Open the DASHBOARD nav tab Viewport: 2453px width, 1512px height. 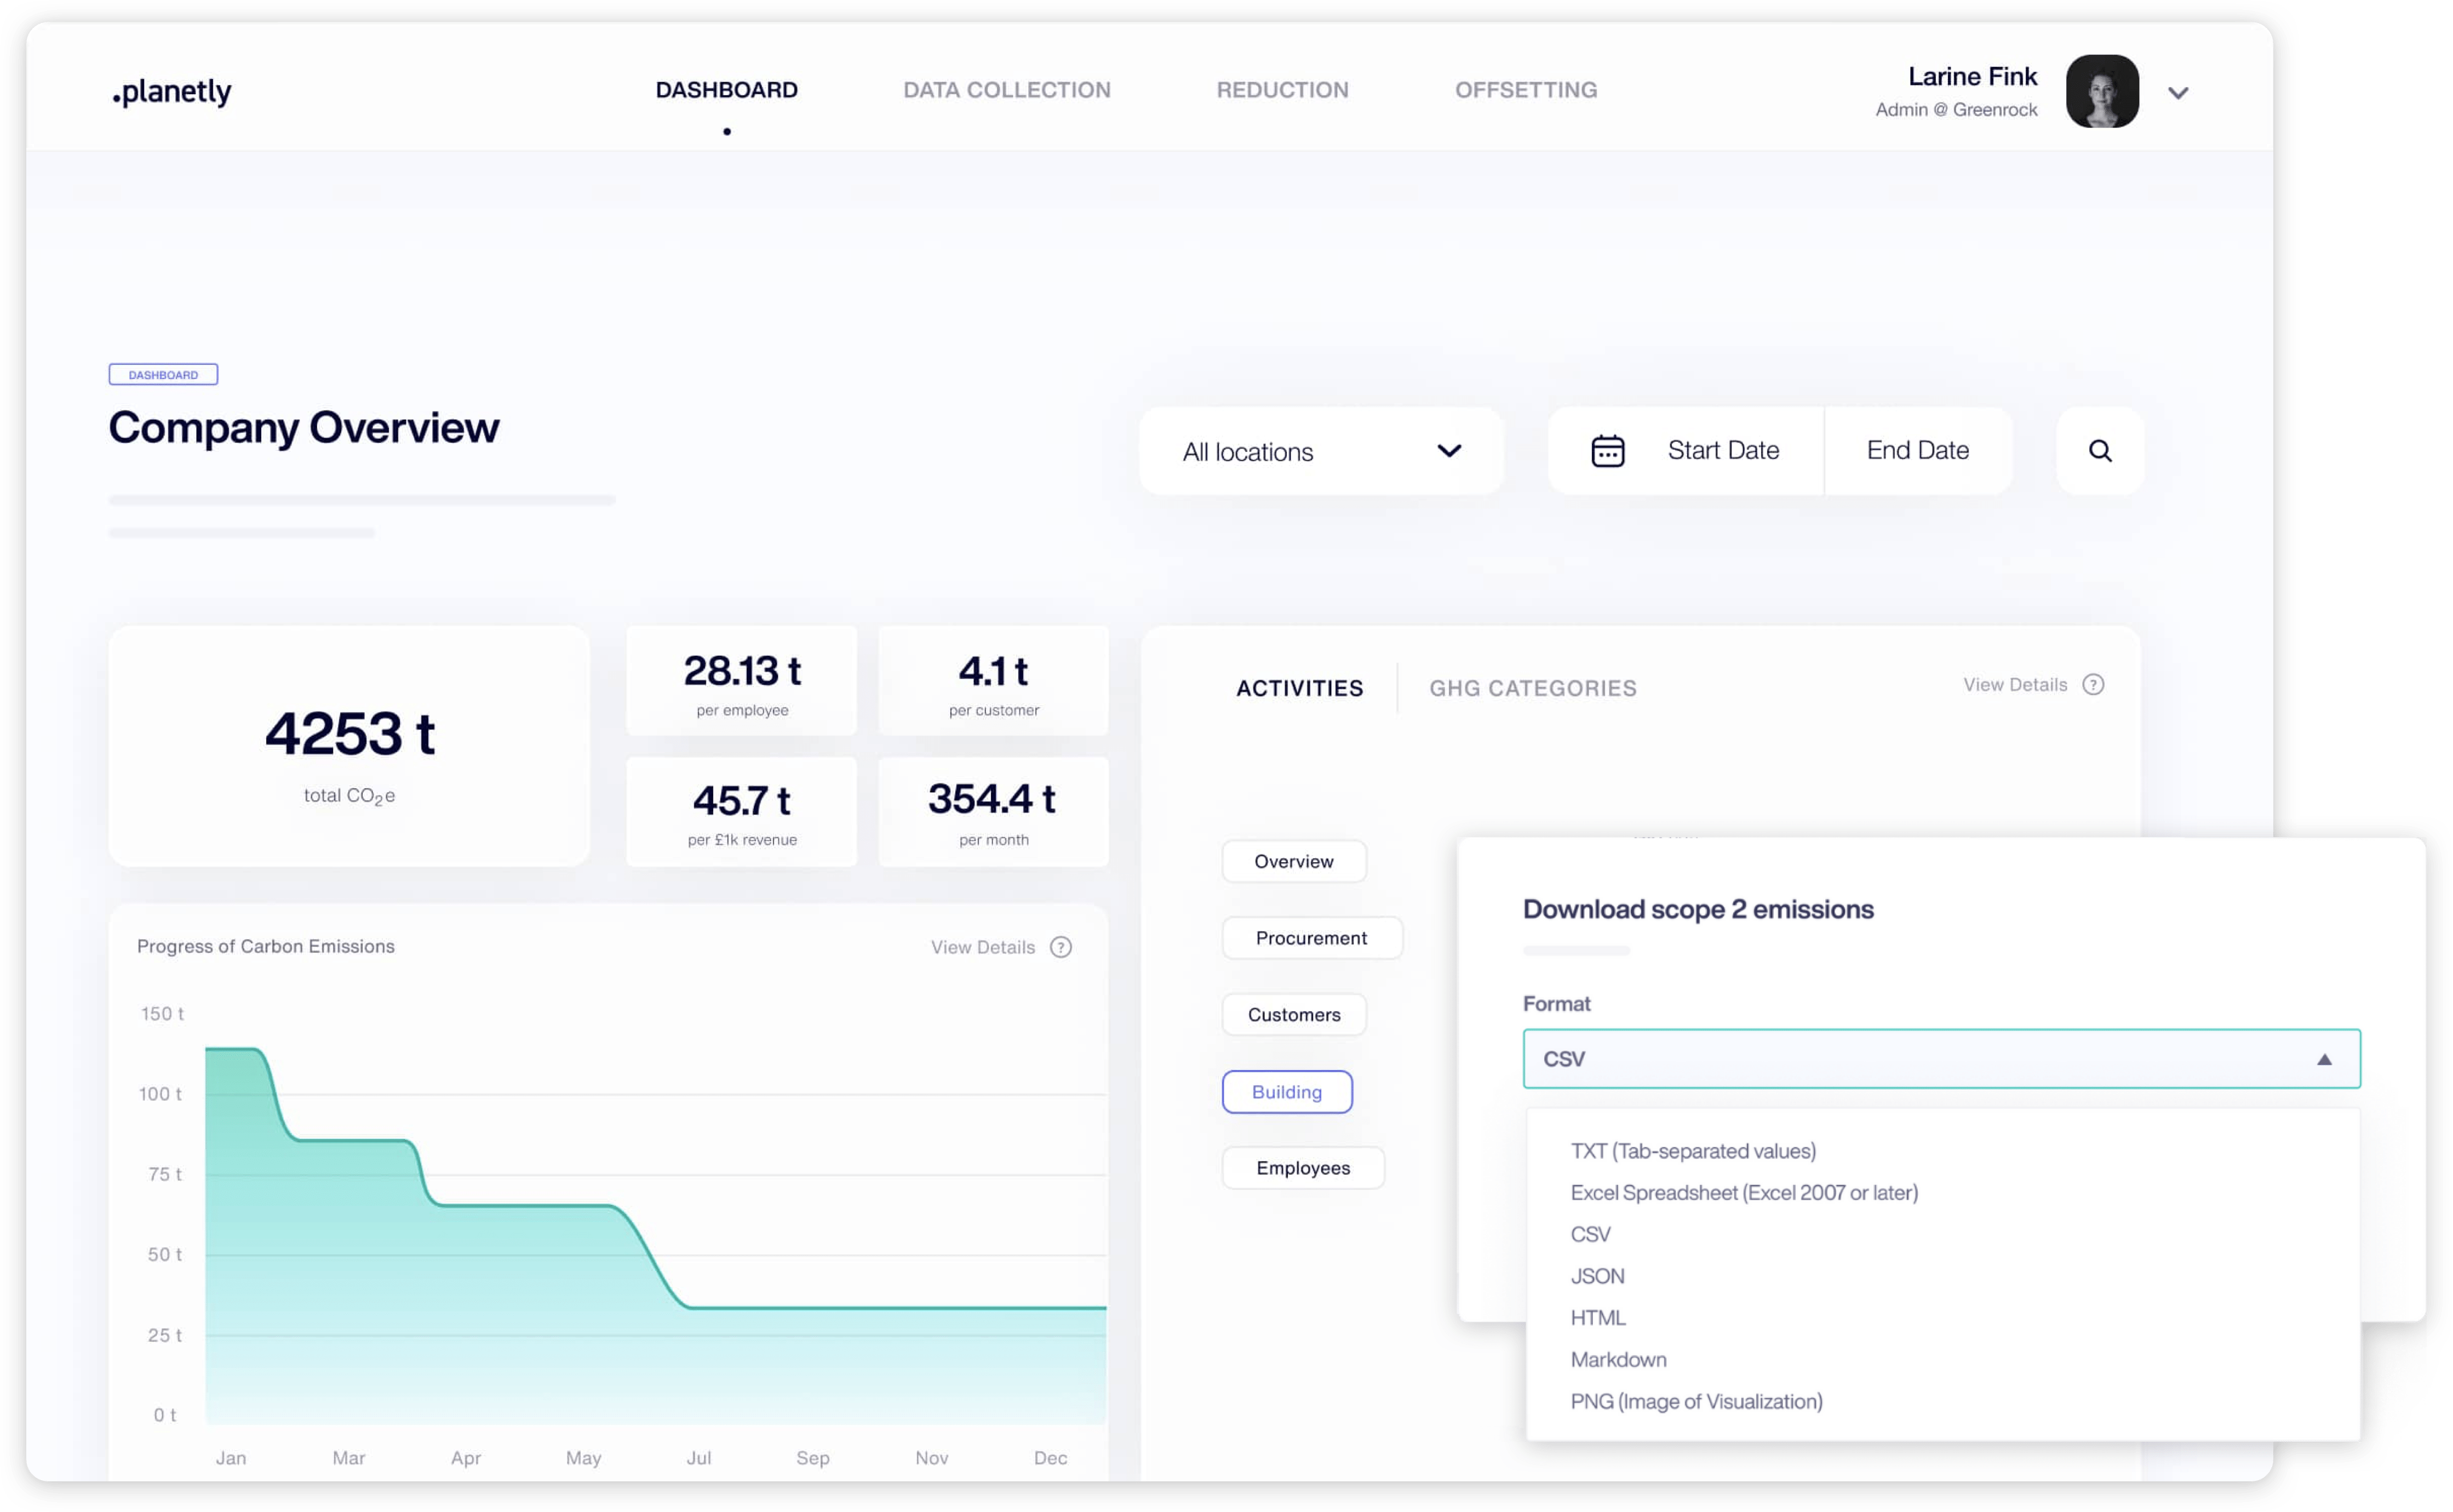coord(727,90)
